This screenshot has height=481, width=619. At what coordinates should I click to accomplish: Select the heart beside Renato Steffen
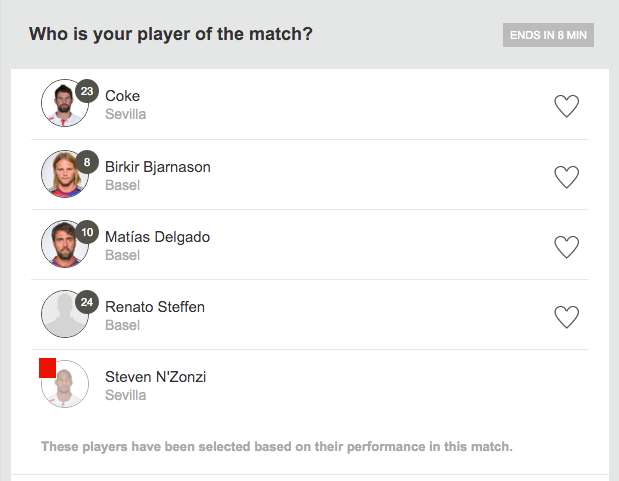pyautogui.click(x=566, y=317)
